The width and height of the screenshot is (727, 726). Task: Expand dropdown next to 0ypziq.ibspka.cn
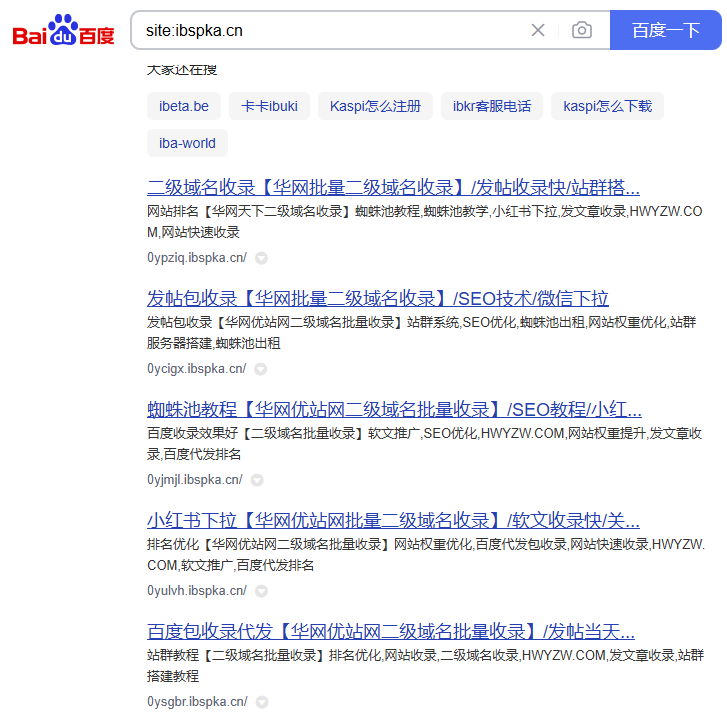click(261, 258)
